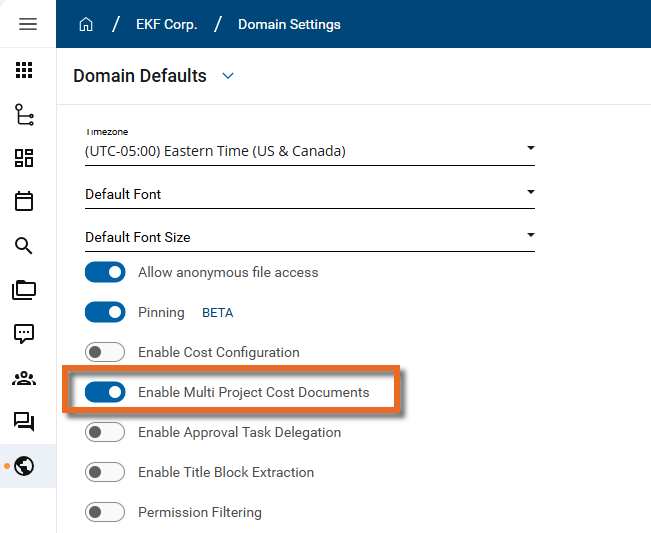The width and height of the screenshot is (651, 533).
Task: Open the dashboard widgets icon
Action: pyautogui.click(x=24, y=158)
